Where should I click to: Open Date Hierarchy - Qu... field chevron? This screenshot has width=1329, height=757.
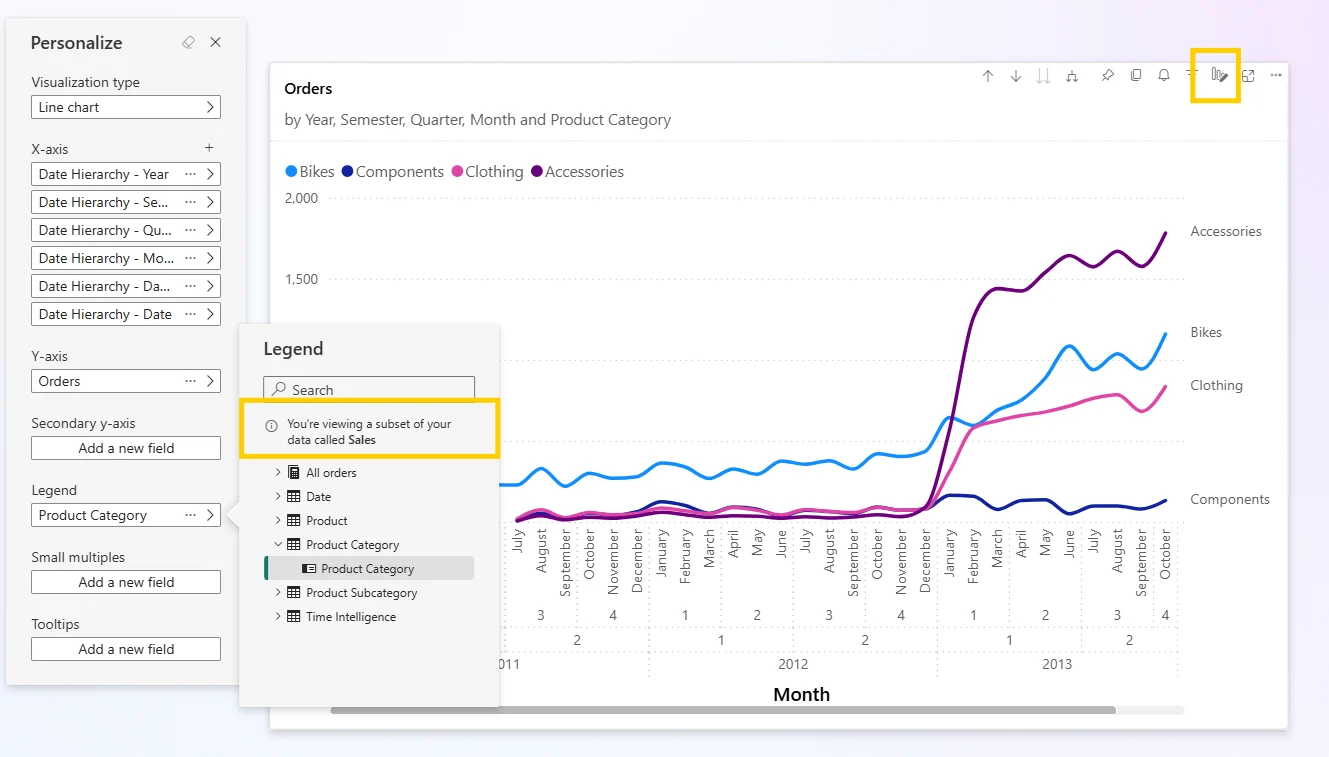pos(210,230)
